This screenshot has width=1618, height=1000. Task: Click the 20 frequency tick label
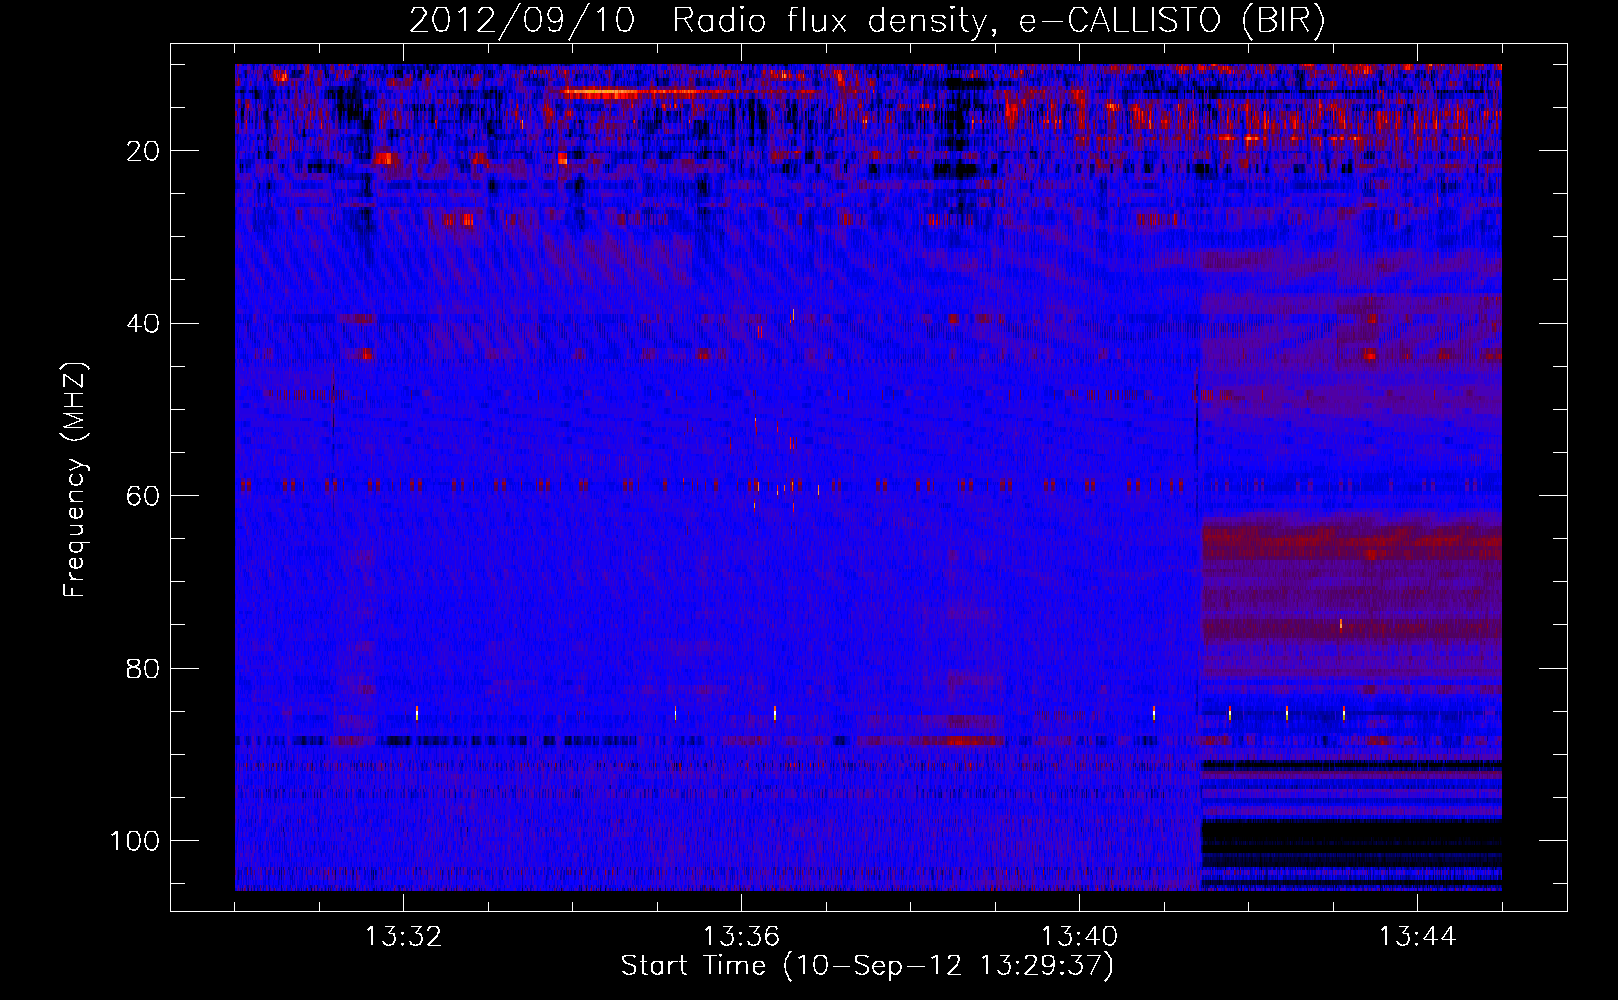click(x=143, y=151)
